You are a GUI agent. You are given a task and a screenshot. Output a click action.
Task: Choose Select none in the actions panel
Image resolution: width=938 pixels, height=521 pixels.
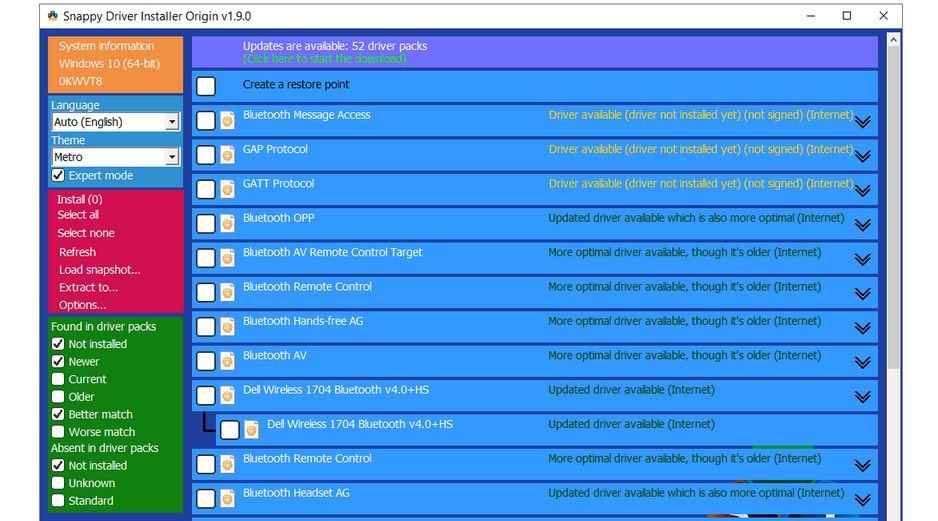[86, 233]
